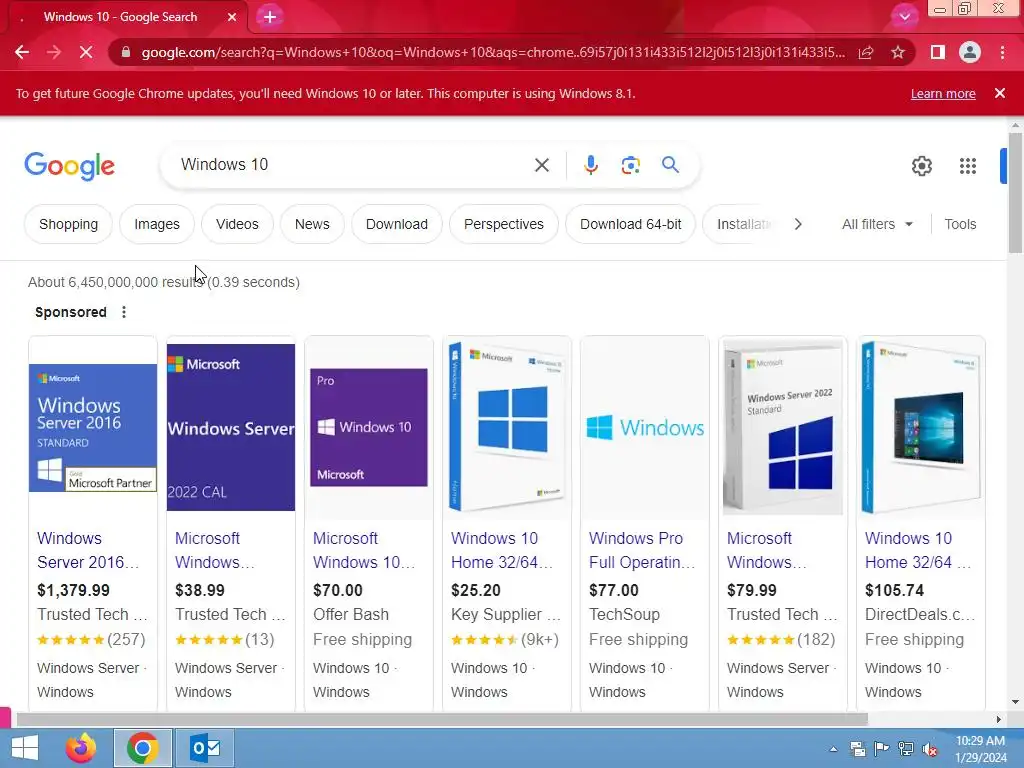
Task: Open the $79.99 Microsoft Windows listing
Action: coord(767,550)
